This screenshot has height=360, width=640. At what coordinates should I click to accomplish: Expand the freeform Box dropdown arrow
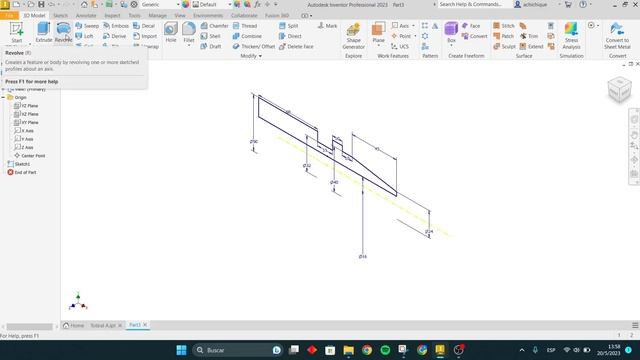(451, 45)
